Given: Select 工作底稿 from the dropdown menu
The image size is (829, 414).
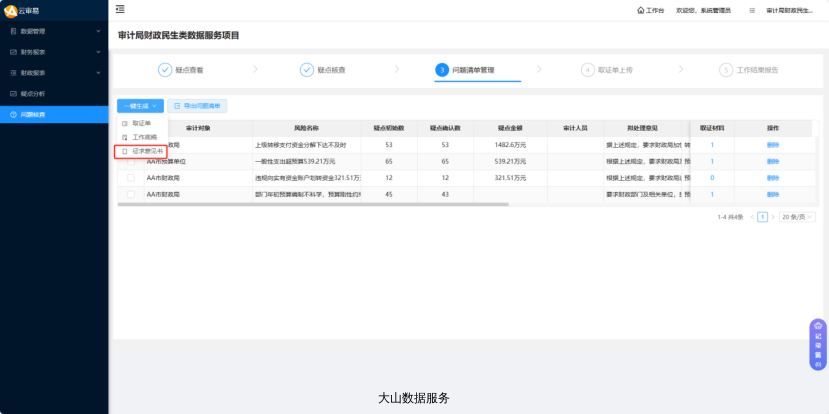Looking at the screenshot, I should 142,137.
